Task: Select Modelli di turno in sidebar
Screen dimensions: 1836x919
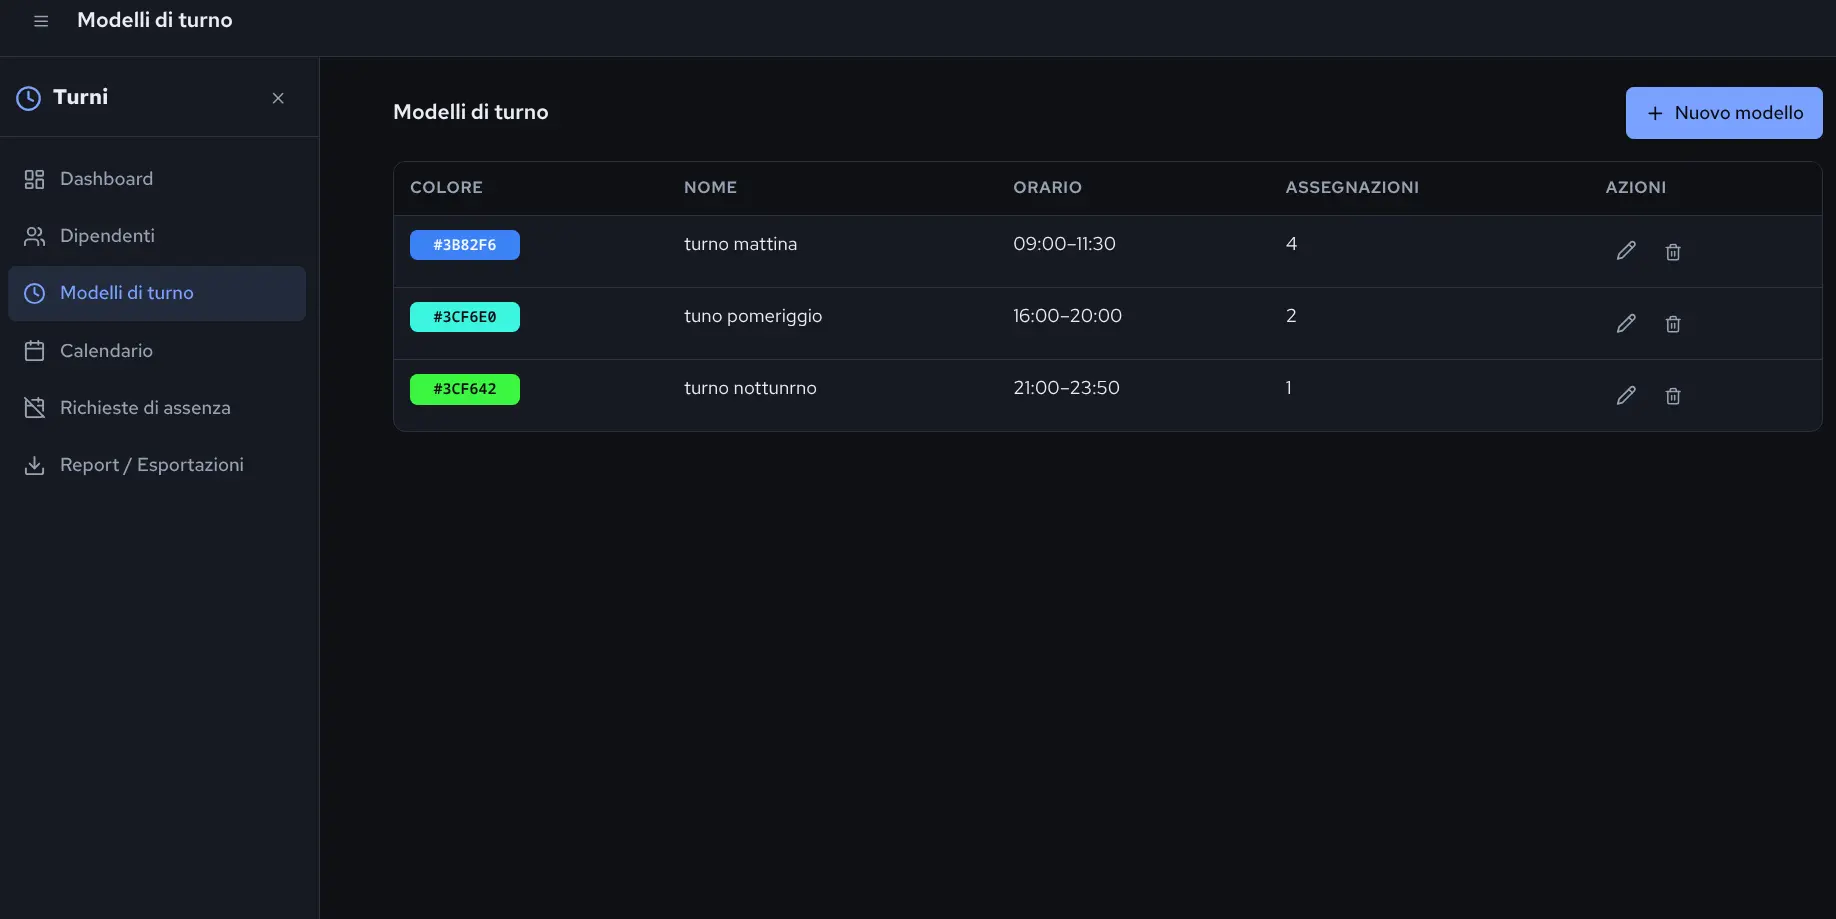Action: [x=157, y=293]
